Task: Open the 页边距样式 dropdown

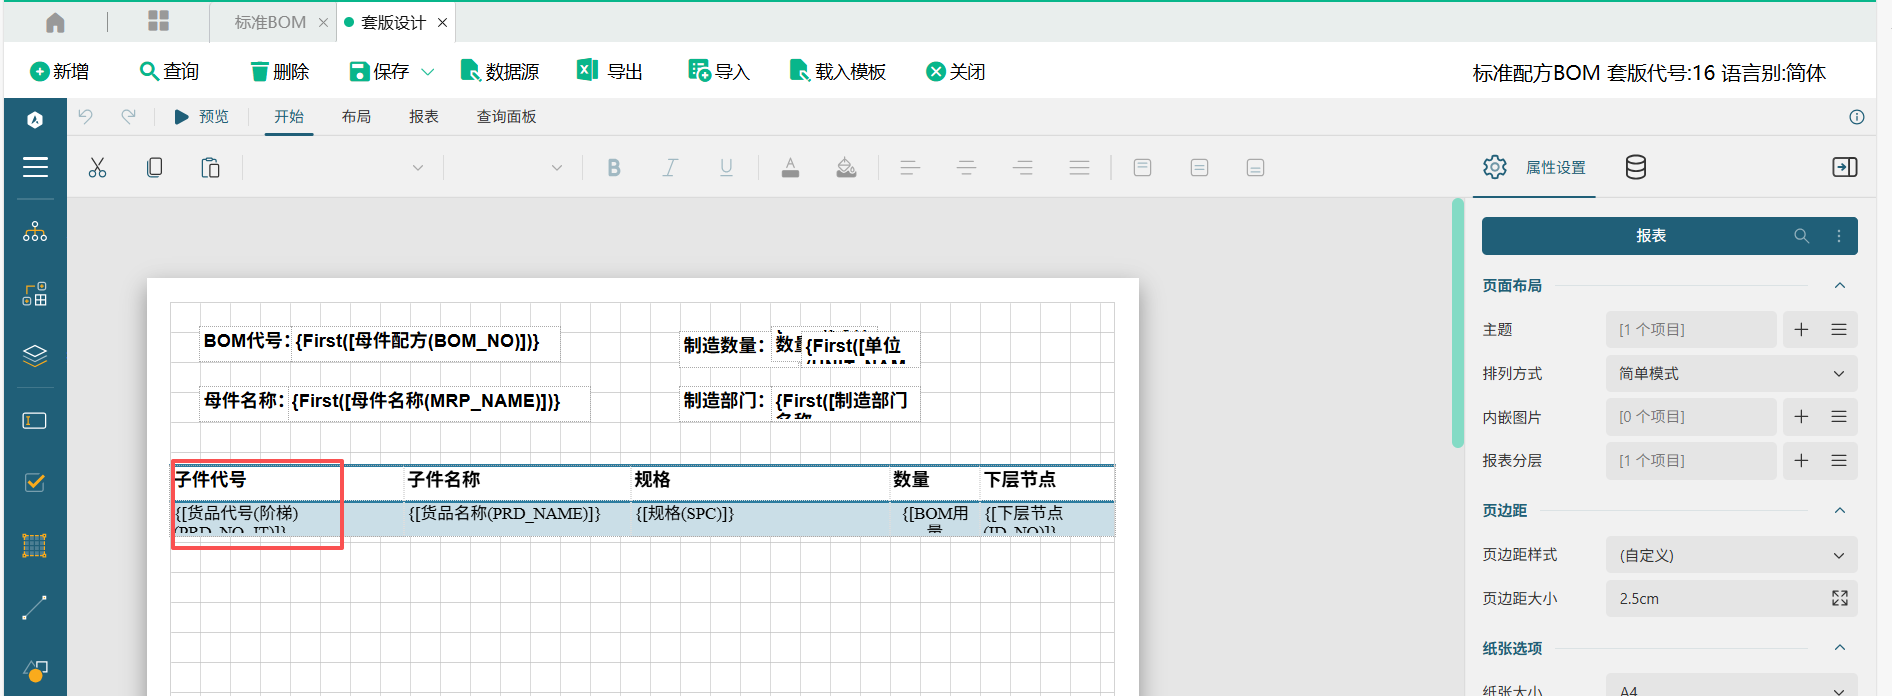Action: (1731, 555)
